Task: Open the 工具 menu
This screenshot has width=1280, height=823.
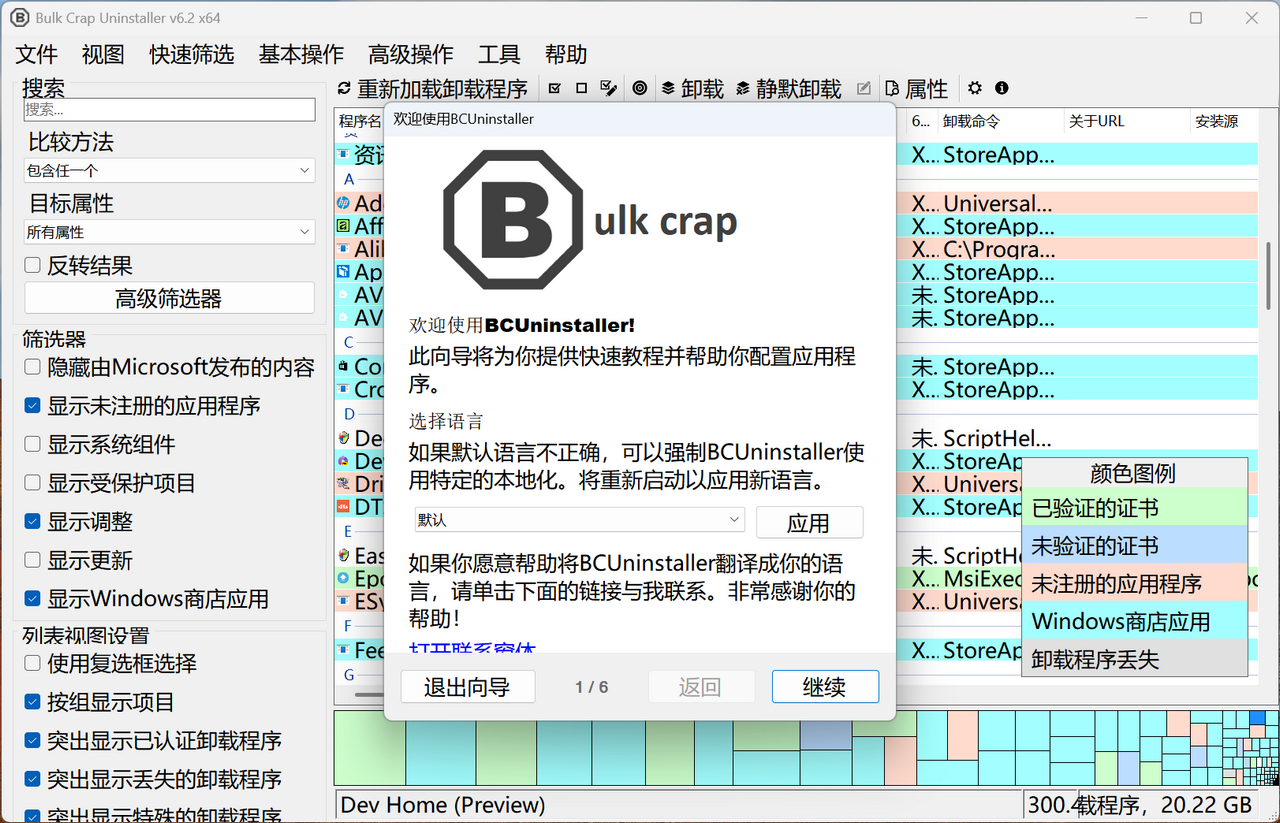Action: [x=499, y=54]
